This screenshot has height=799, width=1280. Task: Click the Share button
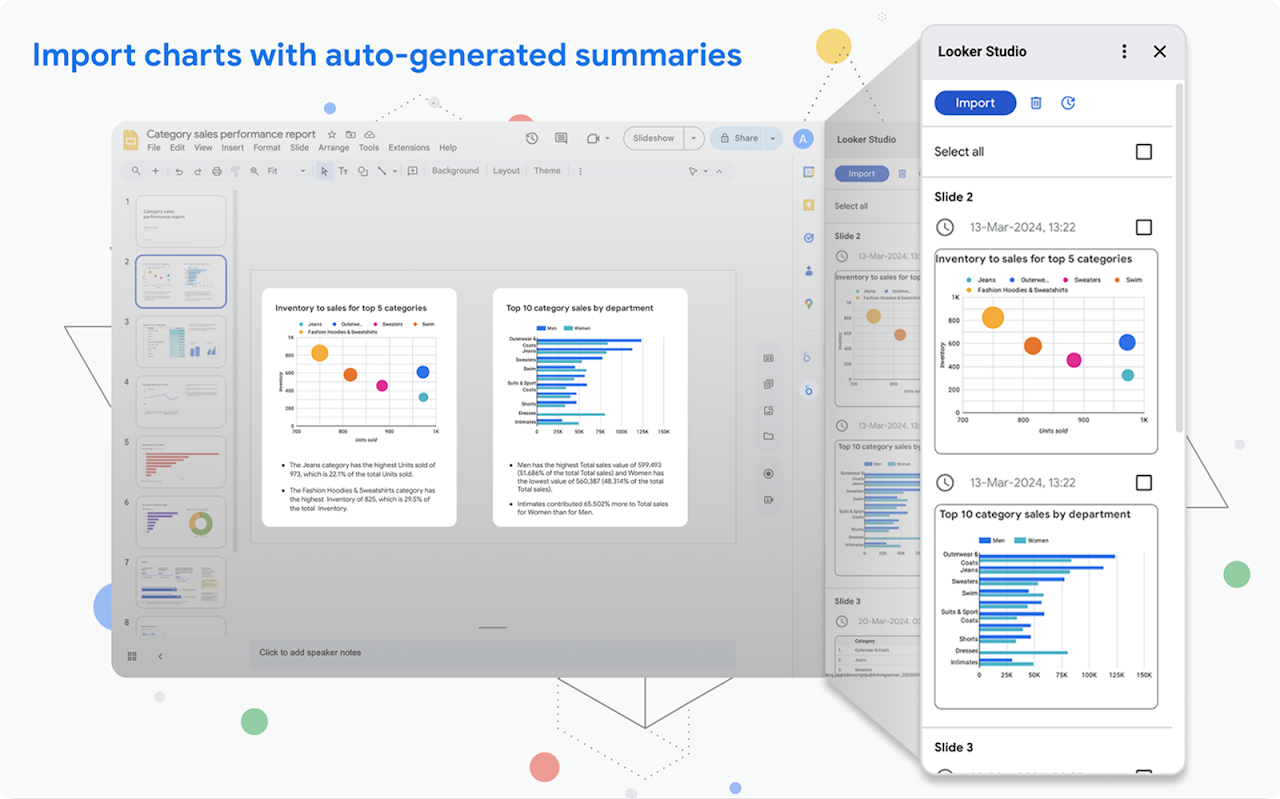[x=738, y=138]
